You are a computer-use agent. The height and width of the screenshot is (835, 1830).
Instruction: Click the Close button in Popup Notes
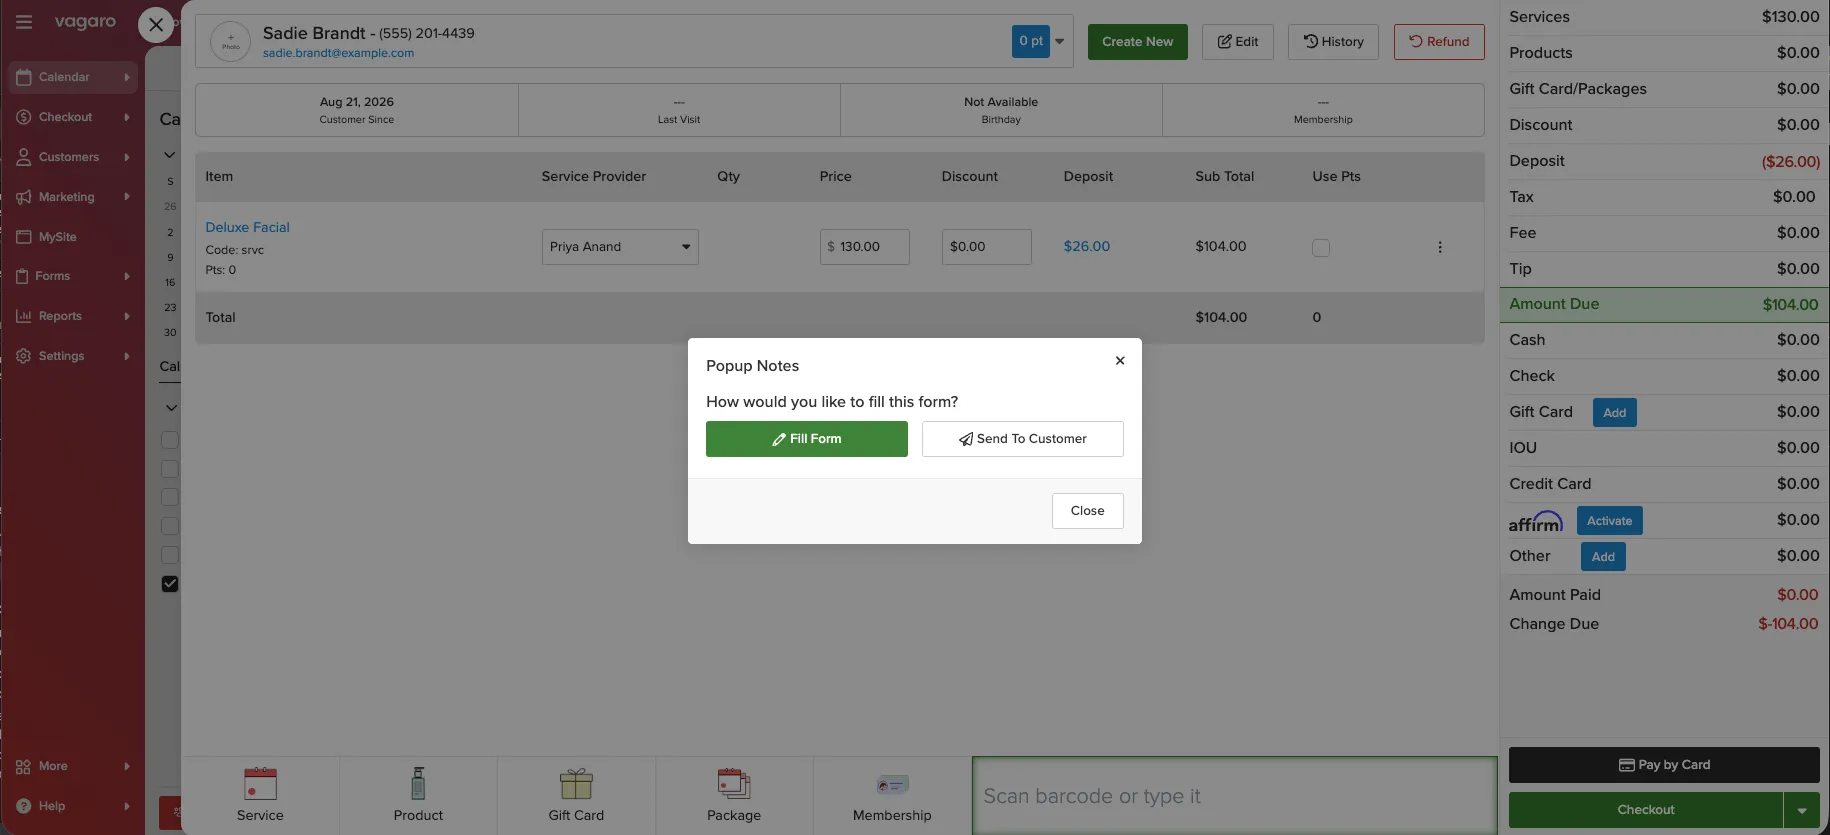(x=1088, y=511)
